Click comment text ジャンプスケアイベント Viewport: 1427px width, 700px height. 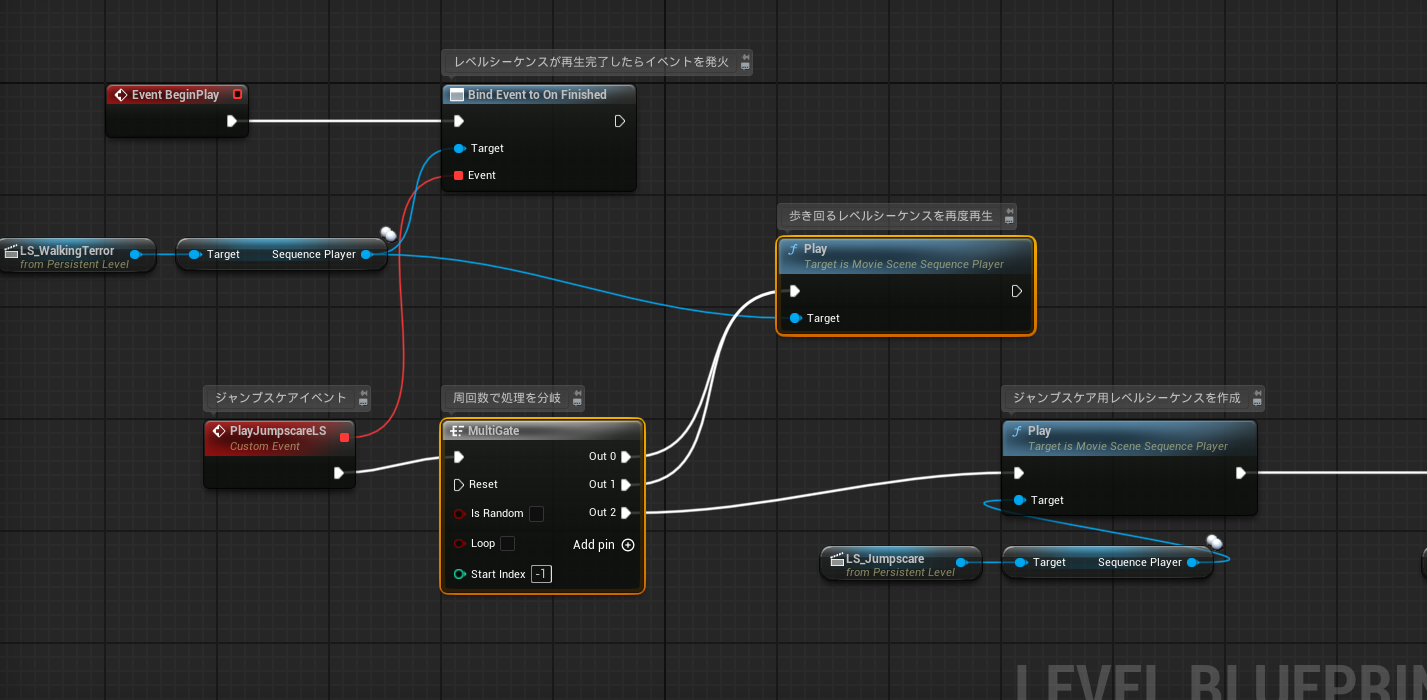tap(281, 398)
